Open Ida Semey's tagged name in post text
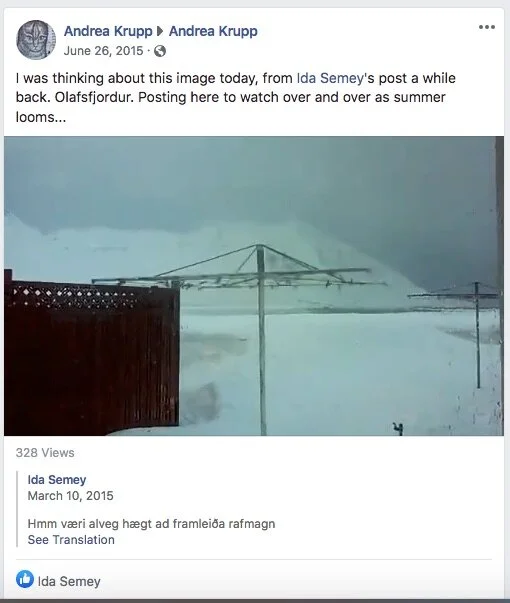Screen dimensions: 510x603 [x=330, y=78]
